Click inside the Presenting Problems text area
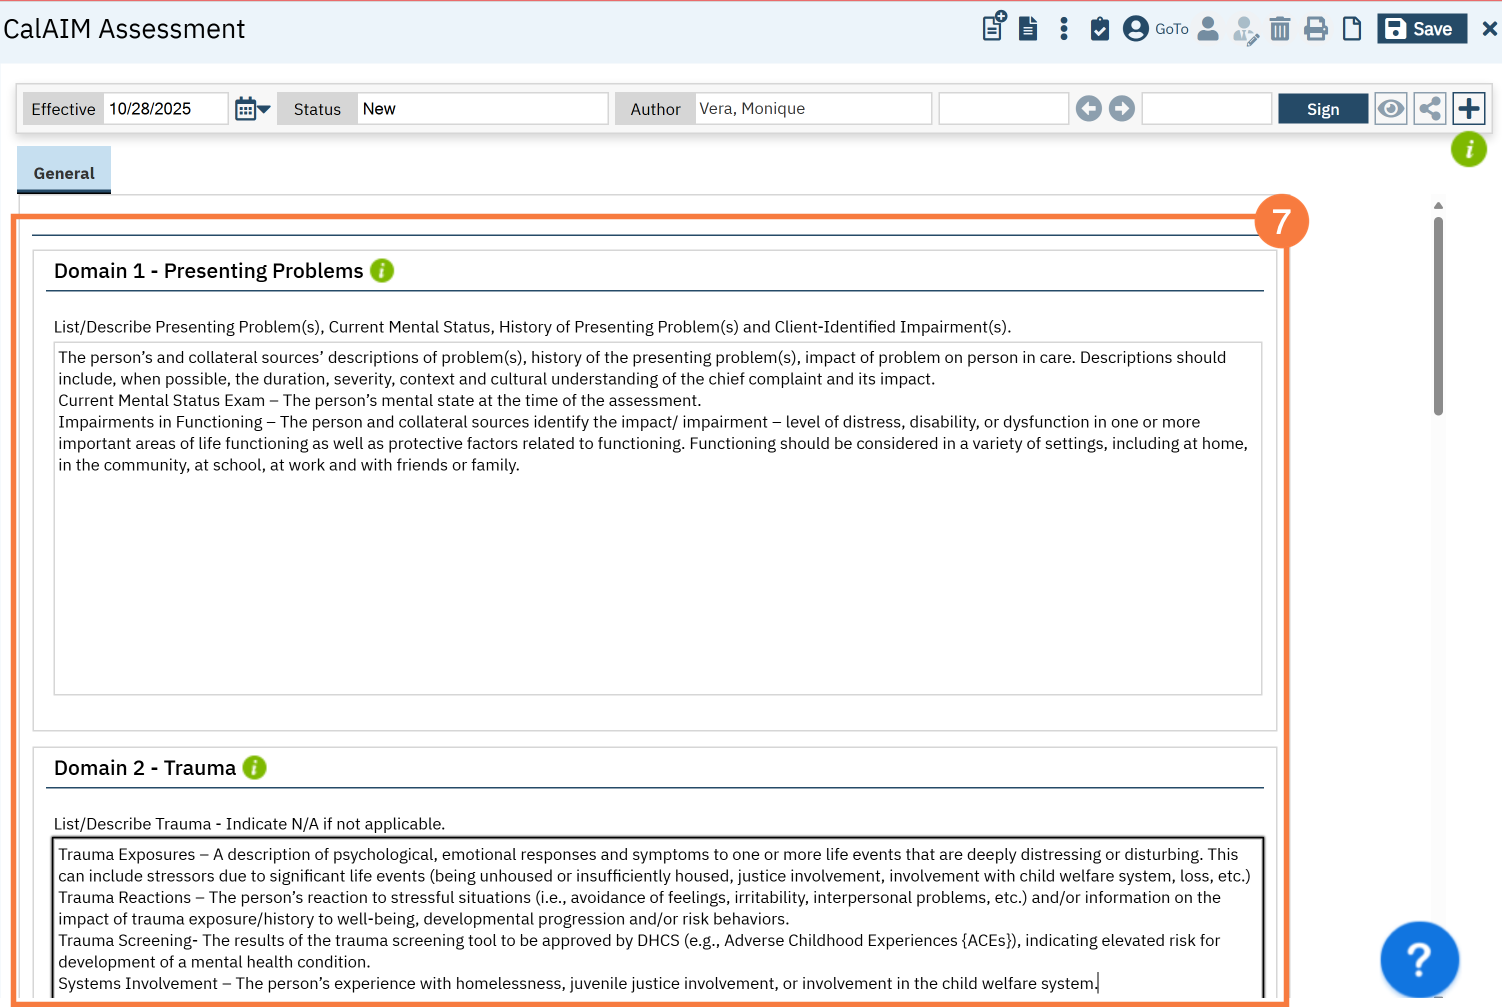1502x1007 pixels. click(x=657, y=580)
